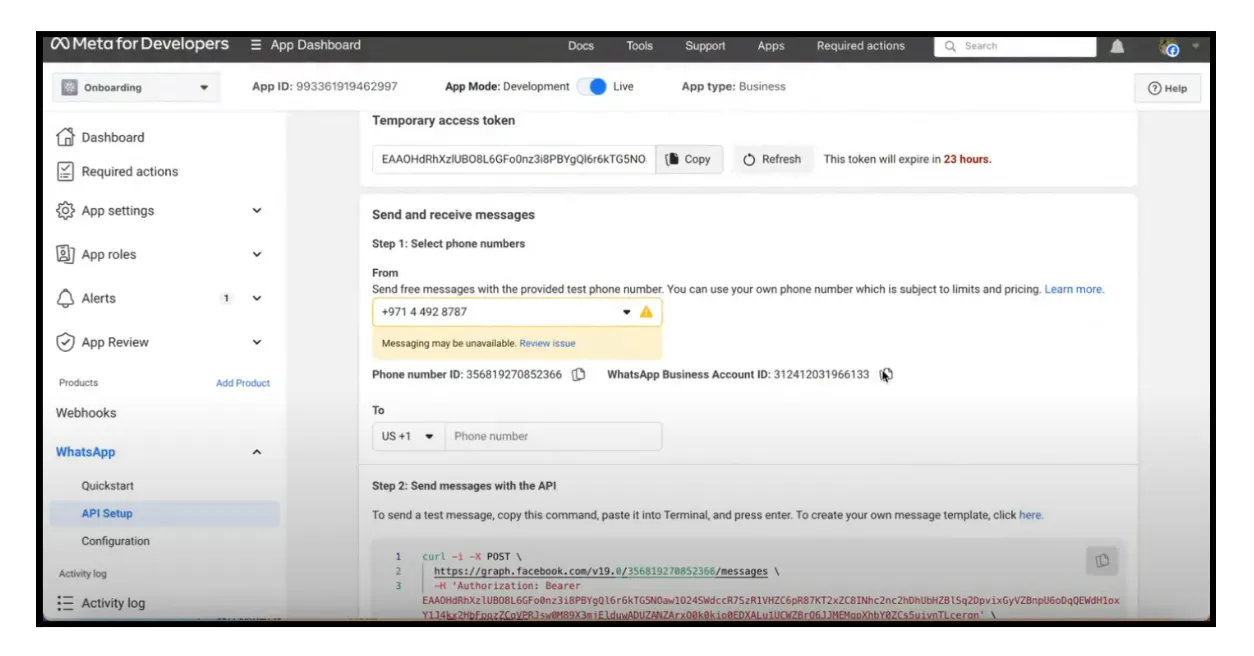The width and height of the screenshot is (1254, 656).
Task: Click the 'App type: Business' text
Action: click(x=734, y=87)
